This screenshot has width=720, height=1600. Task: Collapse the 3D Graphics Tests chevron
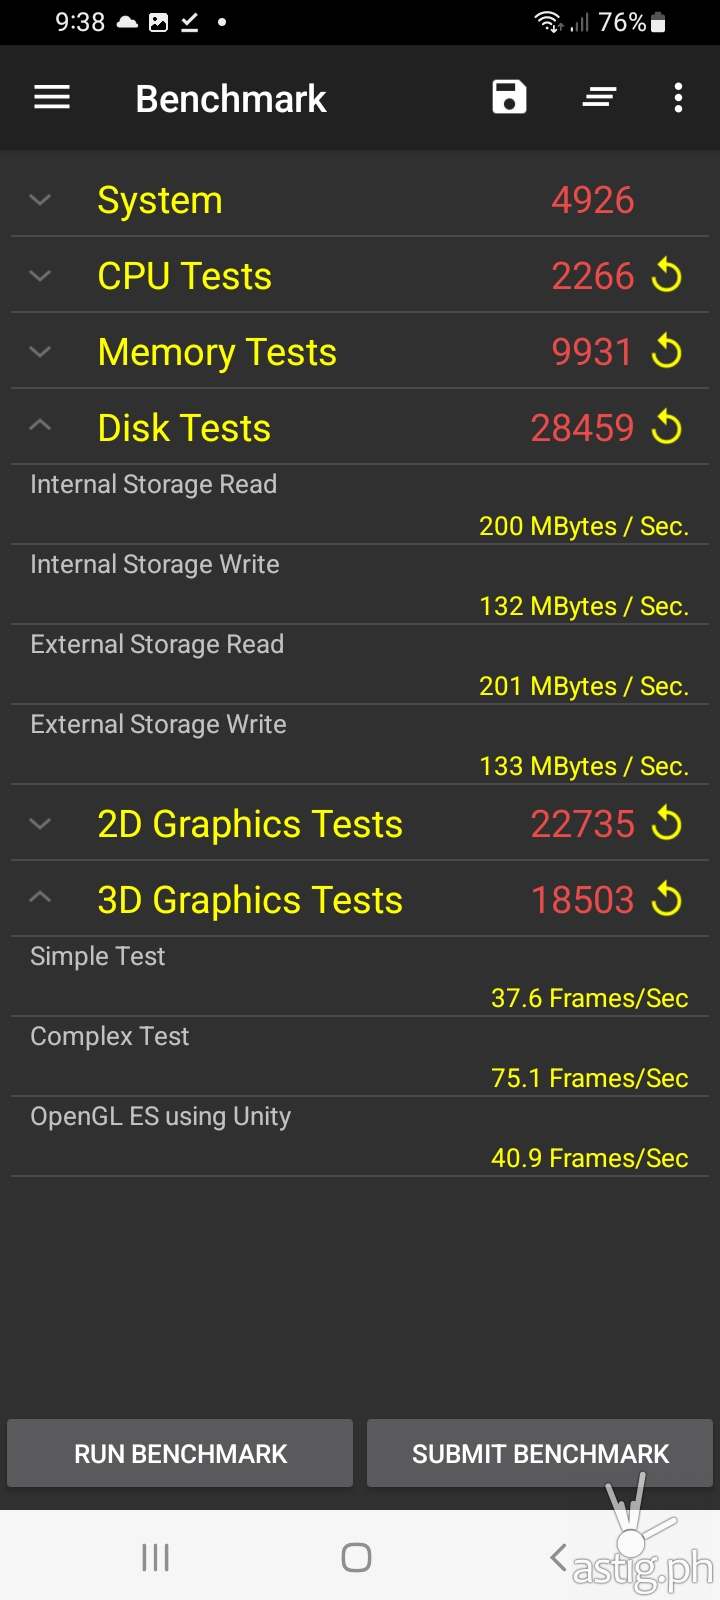pyautogui.click(x=40, y=898)
